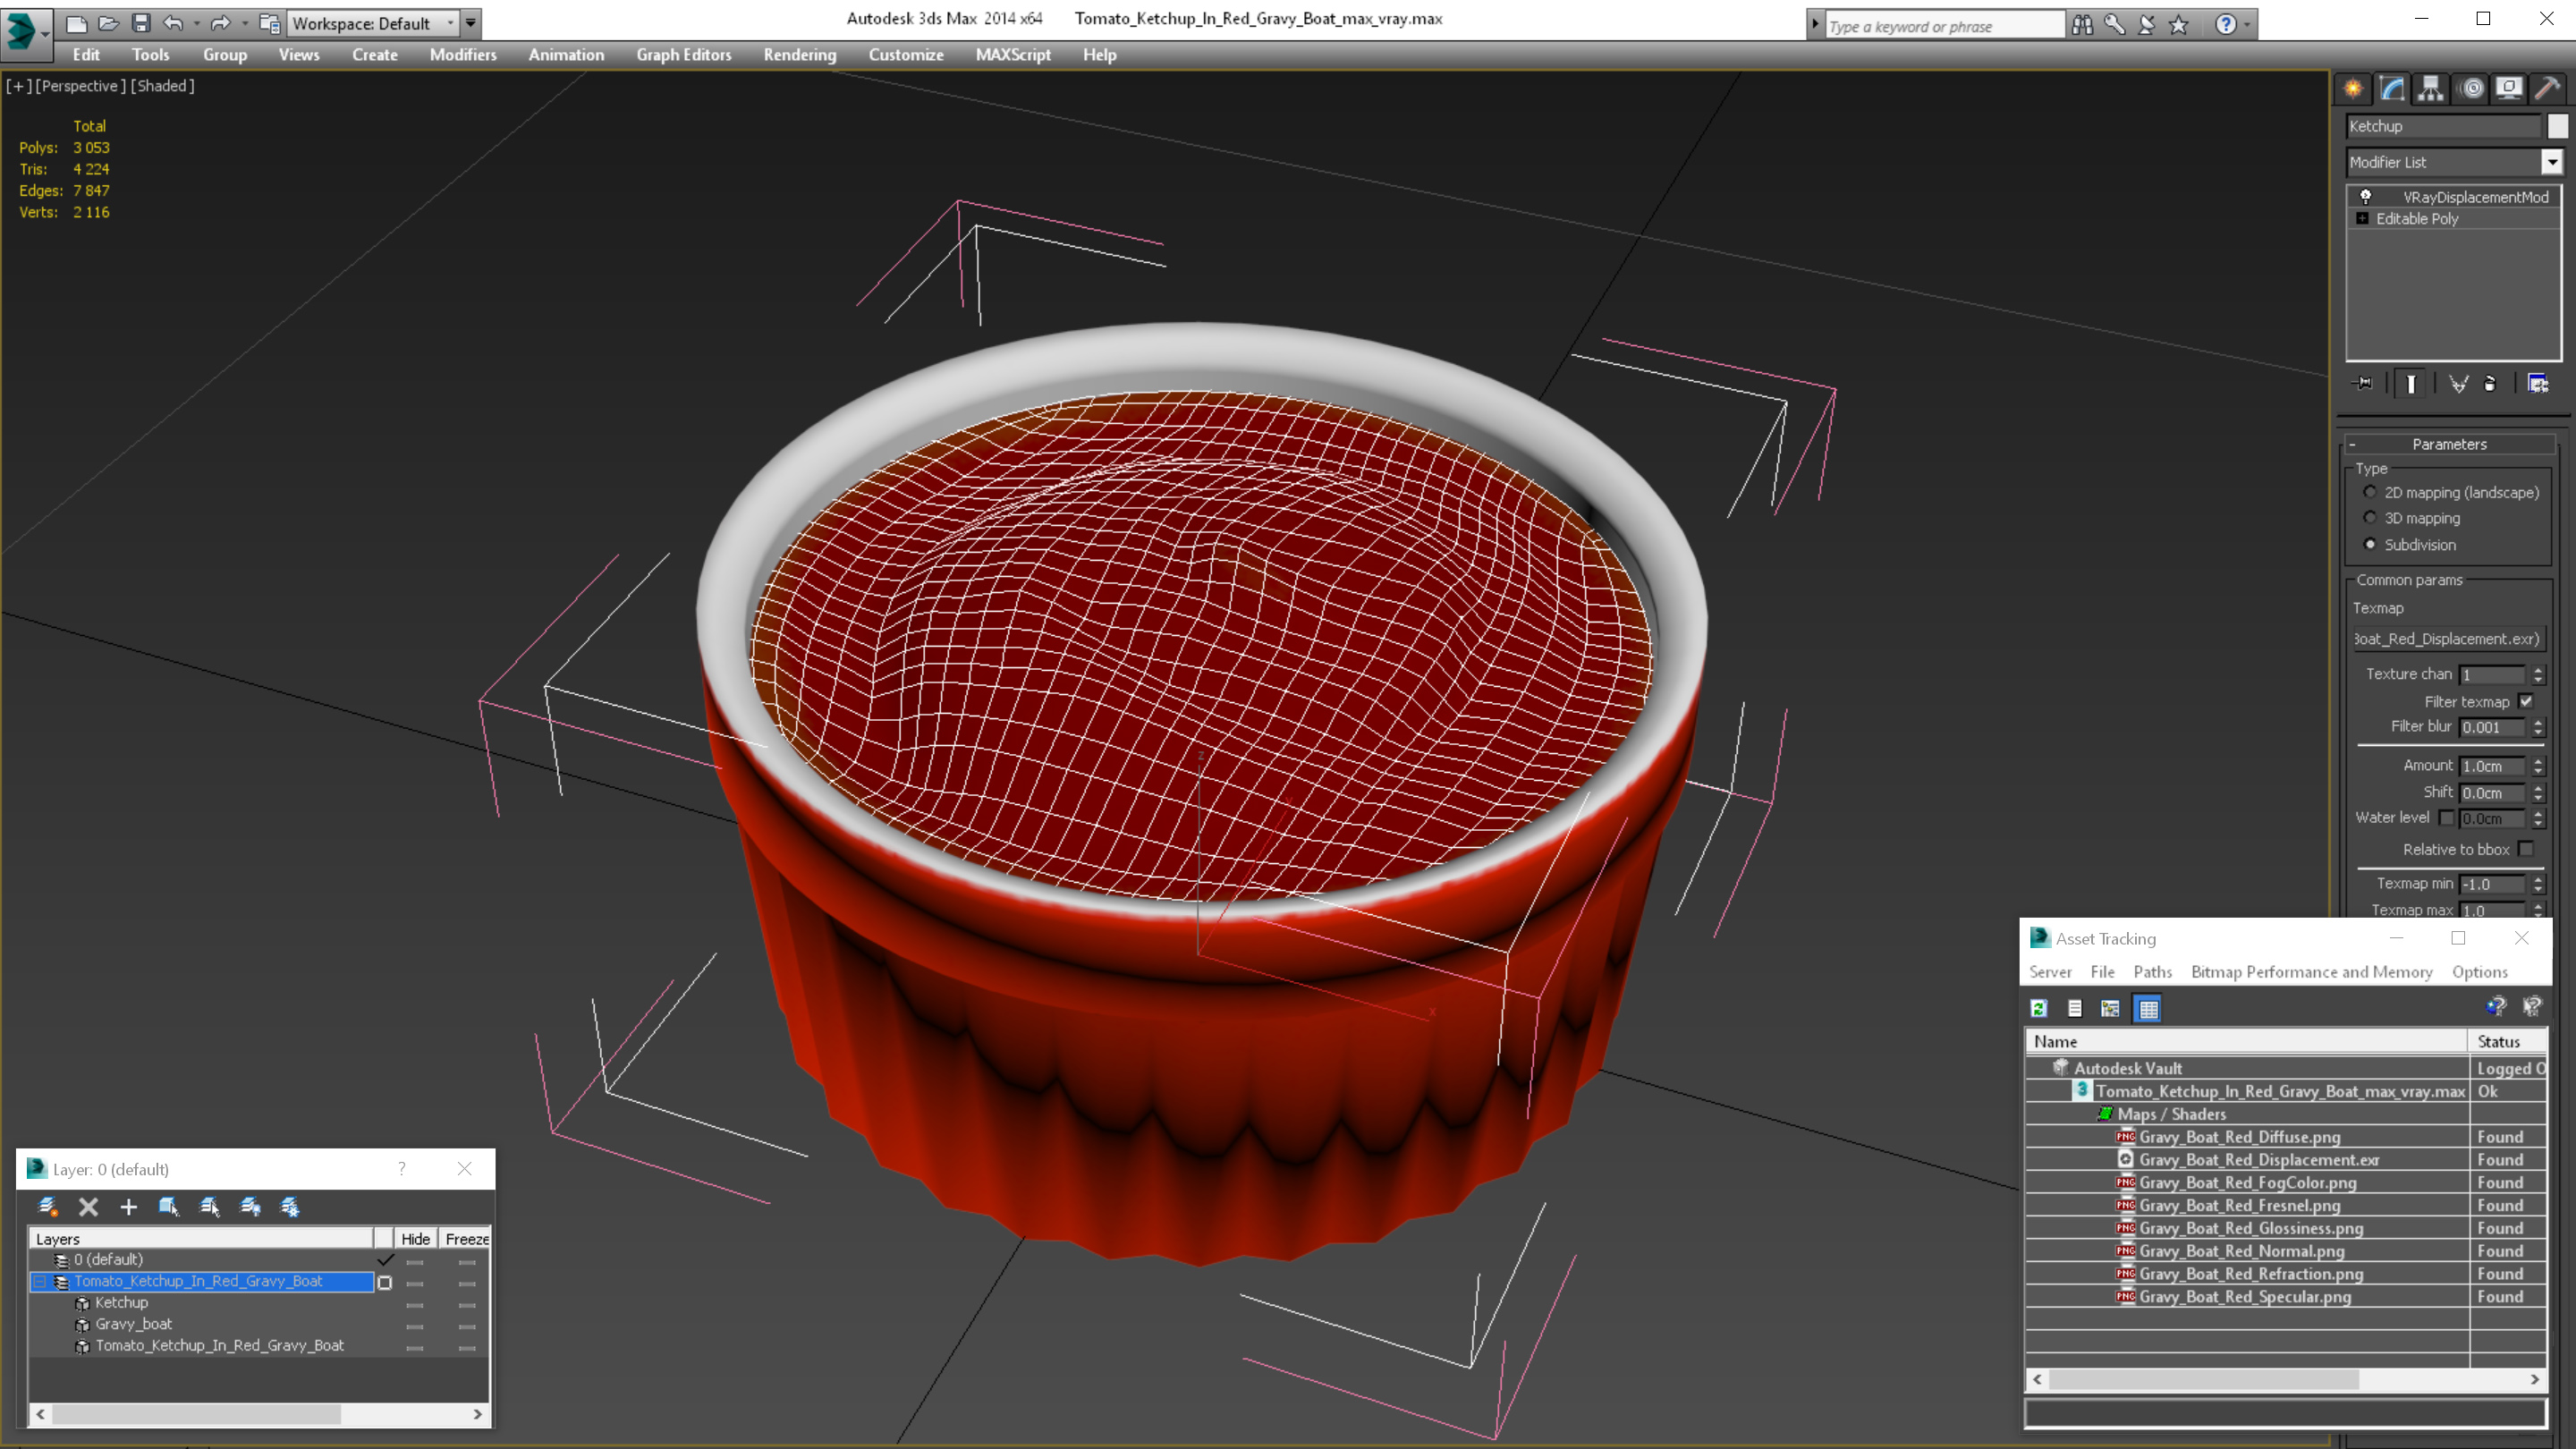Enable the Relative to bbox checkbox
The image size is (2576, 1449).
[2526, 849]
